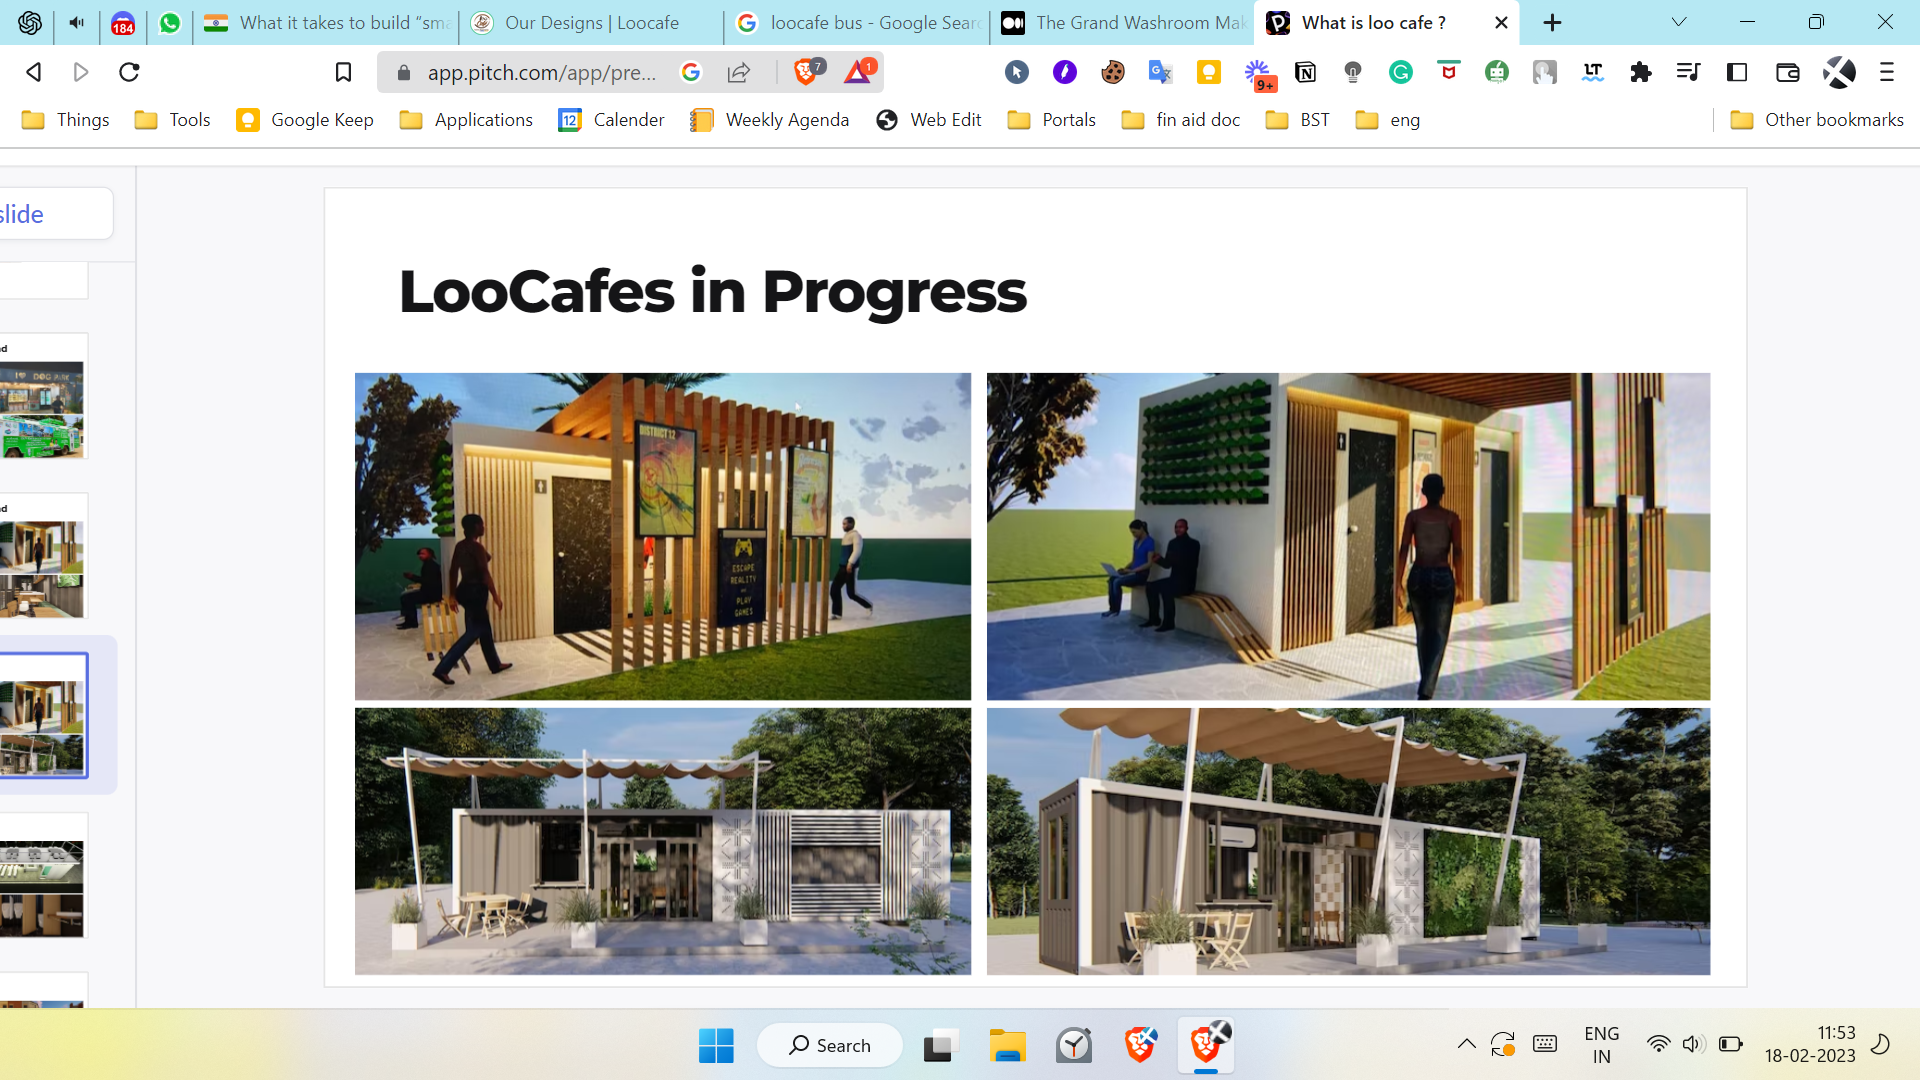Open the Notion Web Clipper extension
The height and width of the screenshot is (1080, 1920).
[1306, 72]
